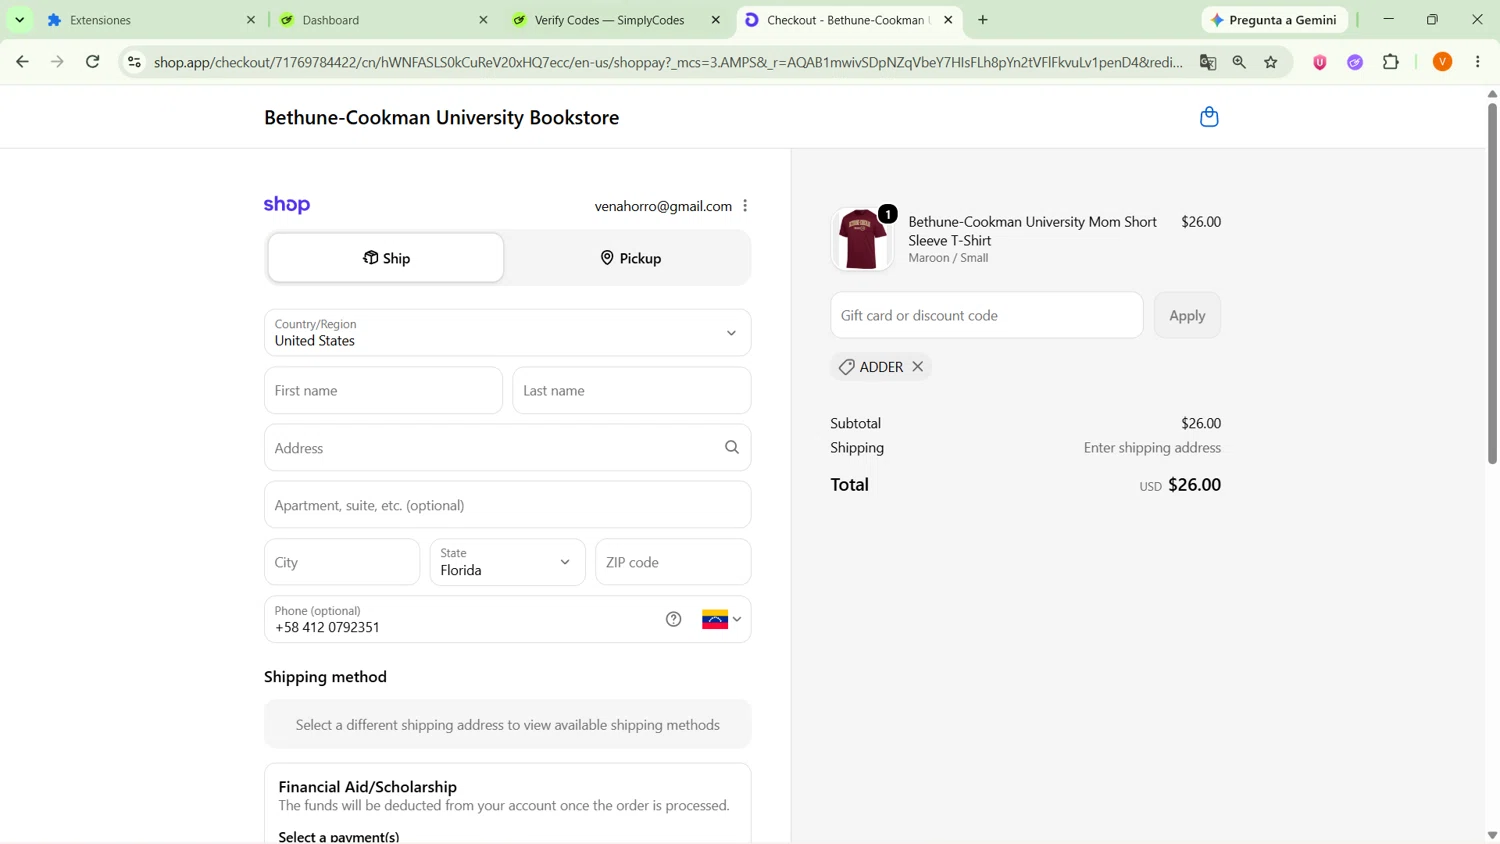1500x844 pixels.
Task: Focus the Apartment, suite field
Action: tap(508, 505)
